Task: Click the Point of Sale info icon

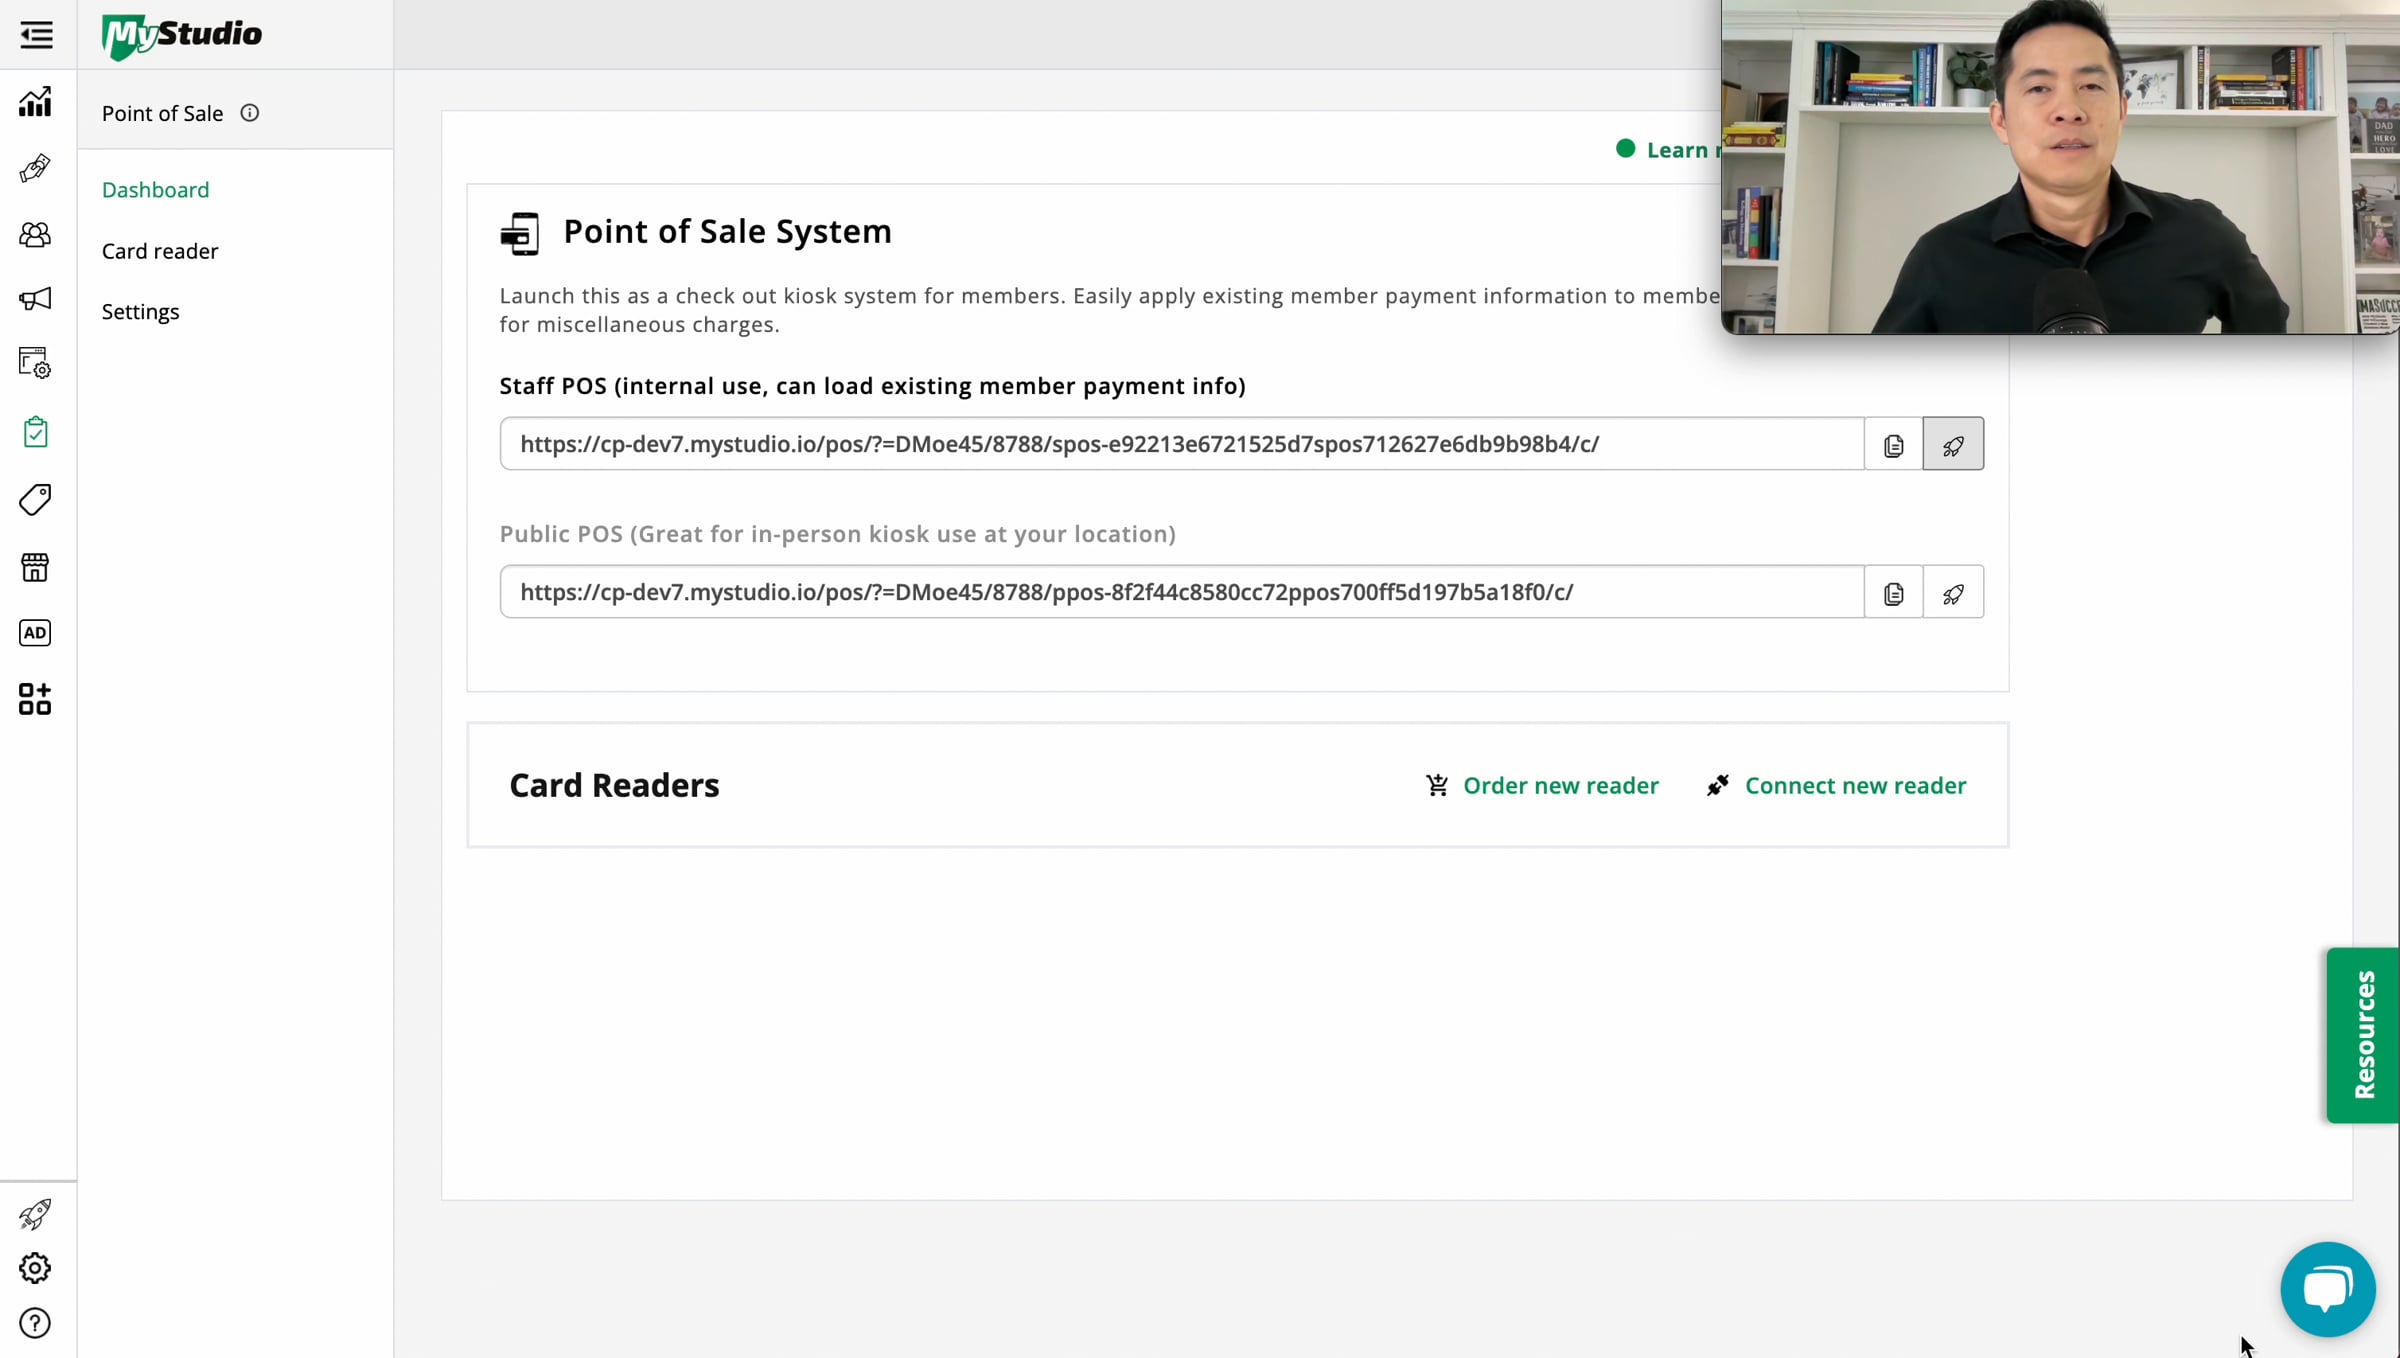Action: click(x=250, y=113)
